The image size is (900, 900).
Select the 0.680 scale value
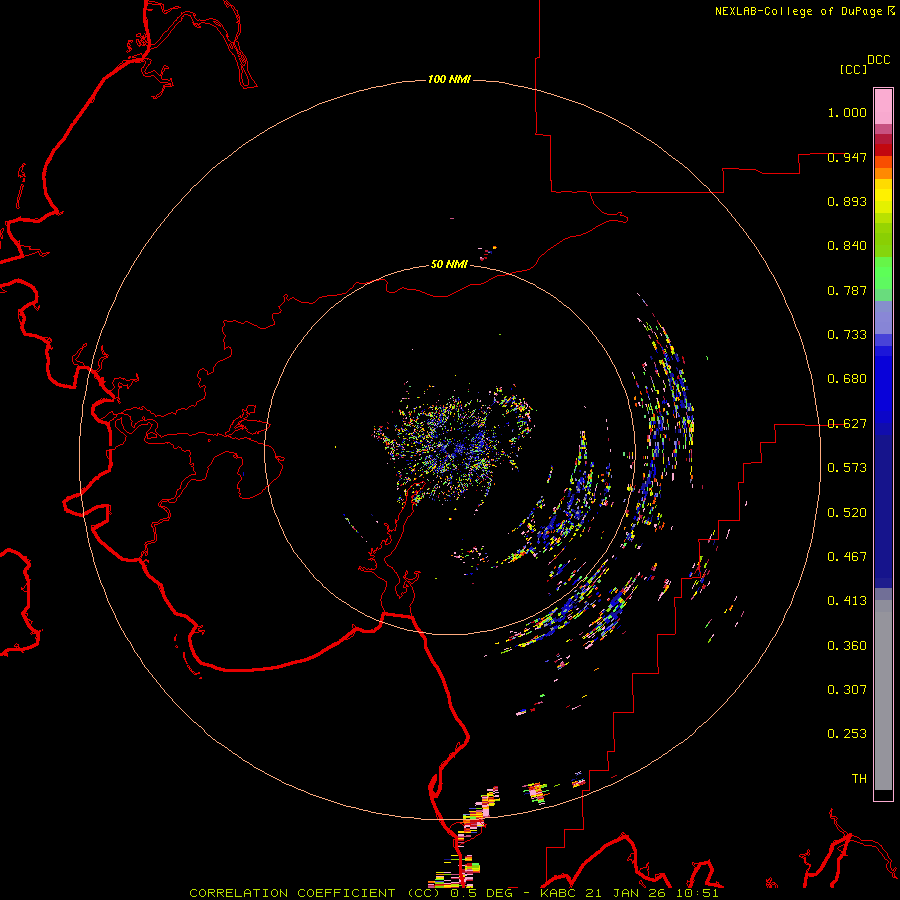point(847,379)
